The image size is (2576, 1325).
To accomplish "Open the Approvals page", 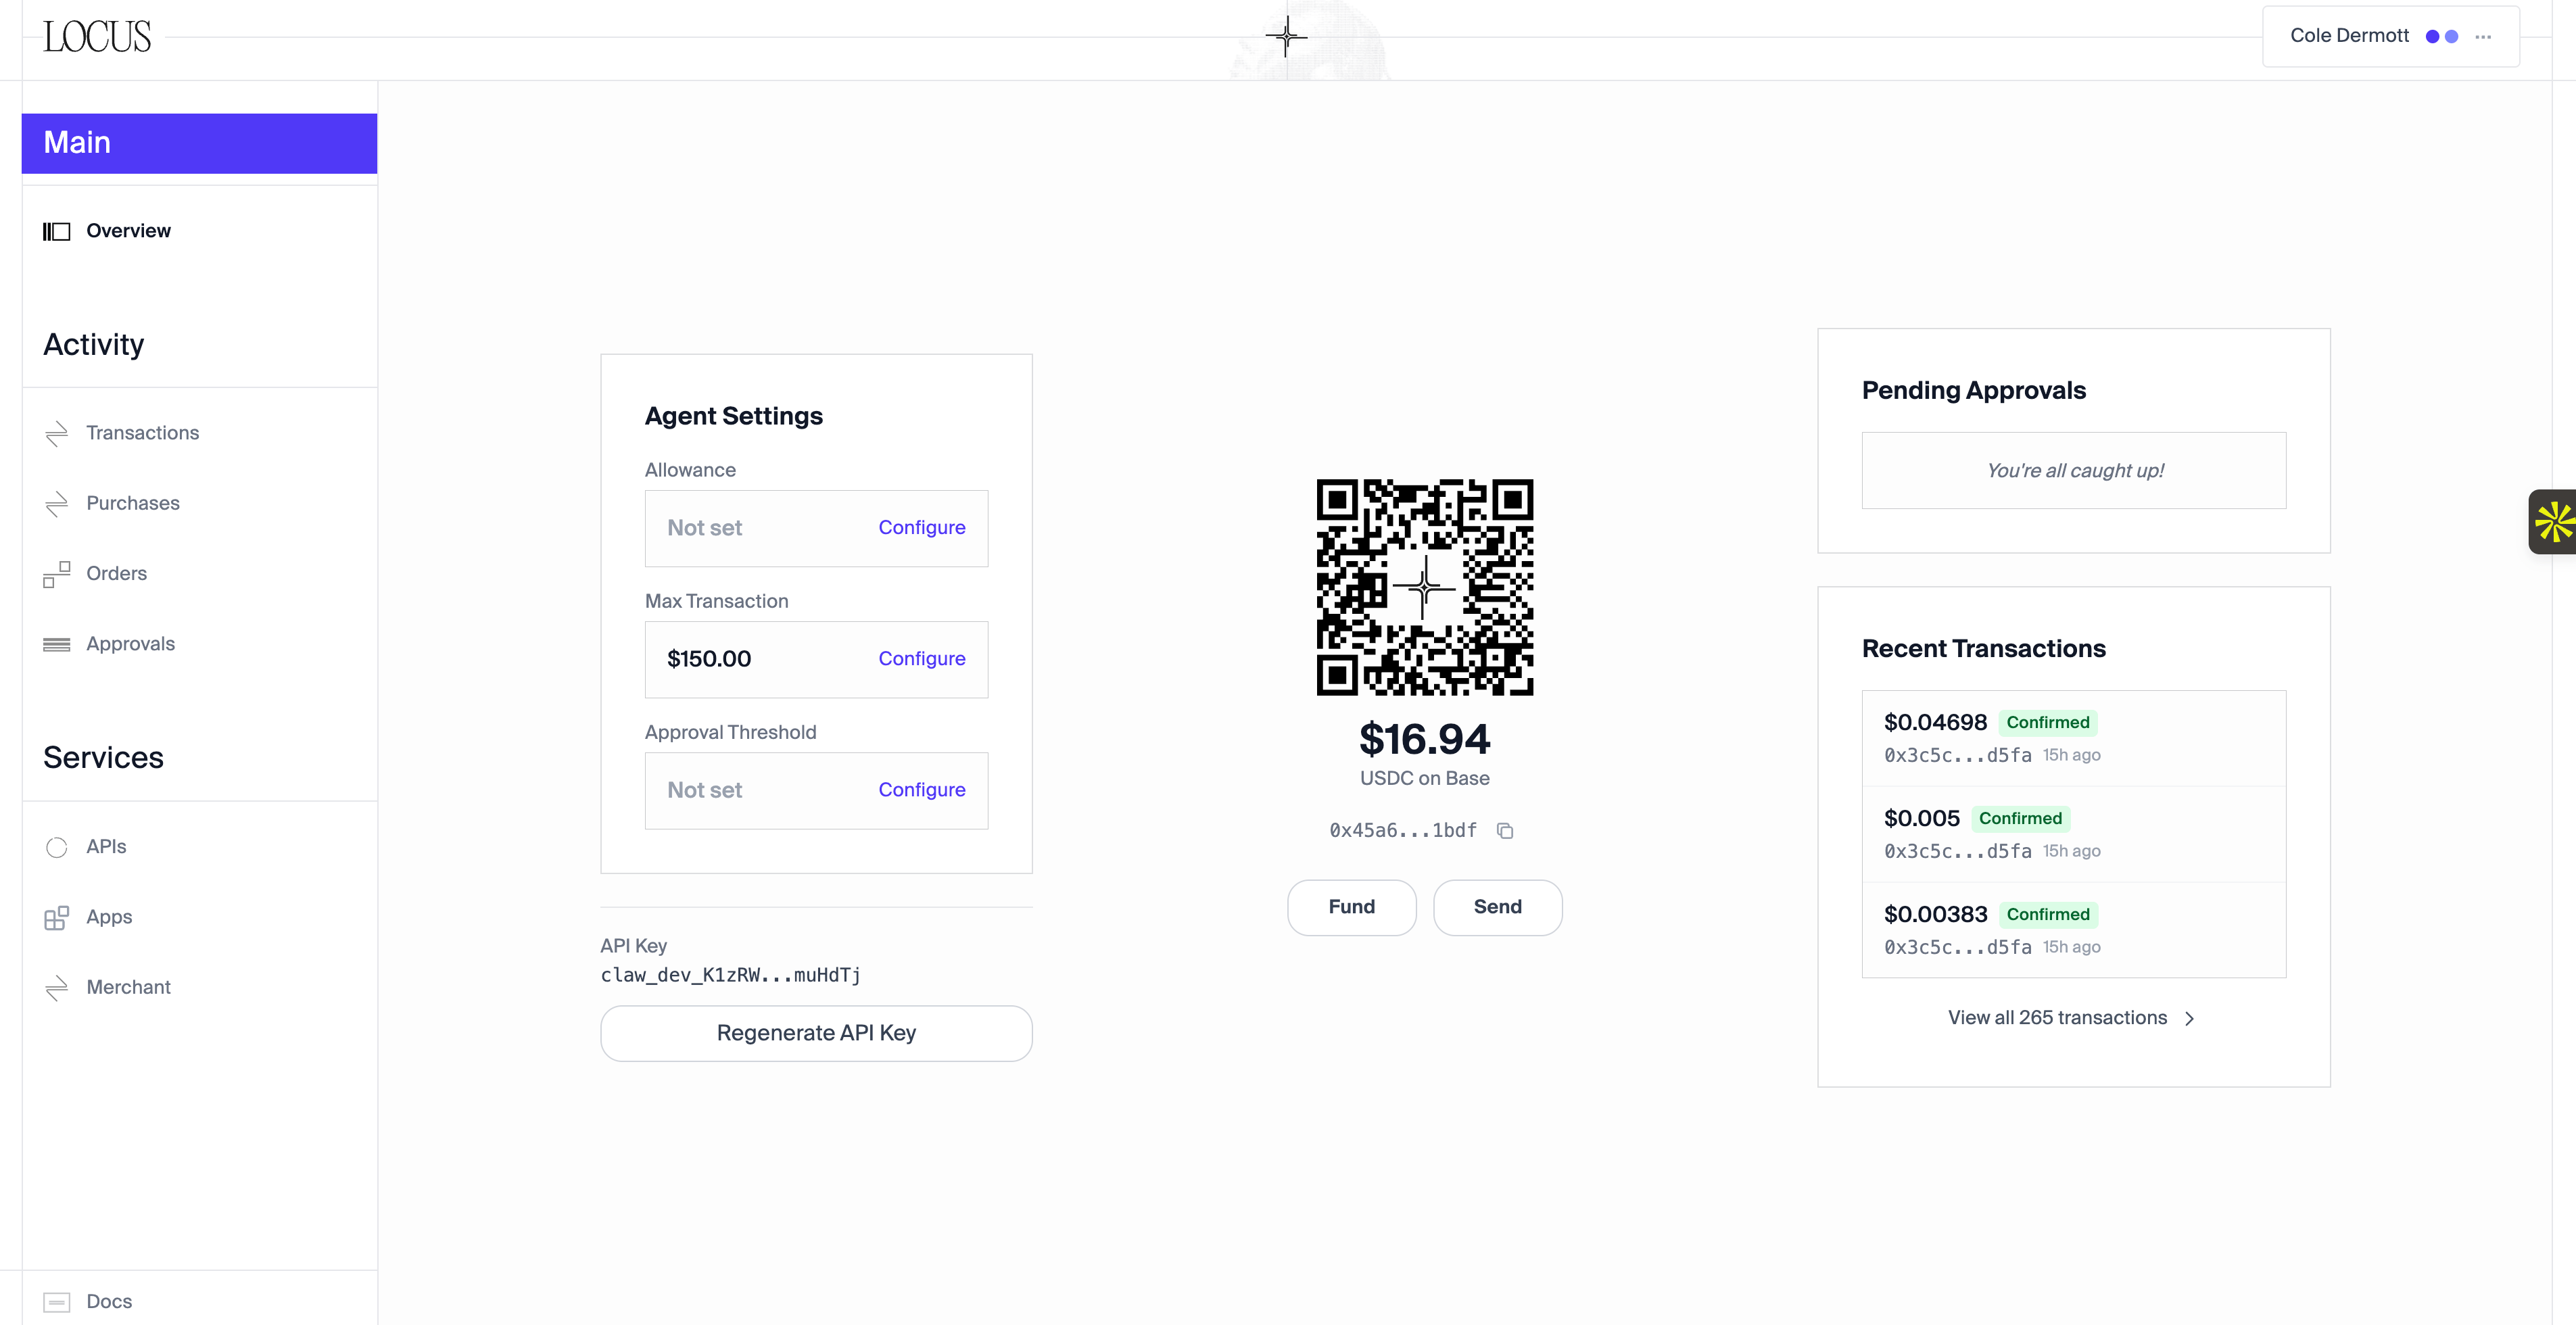I will tap(130, 644).
